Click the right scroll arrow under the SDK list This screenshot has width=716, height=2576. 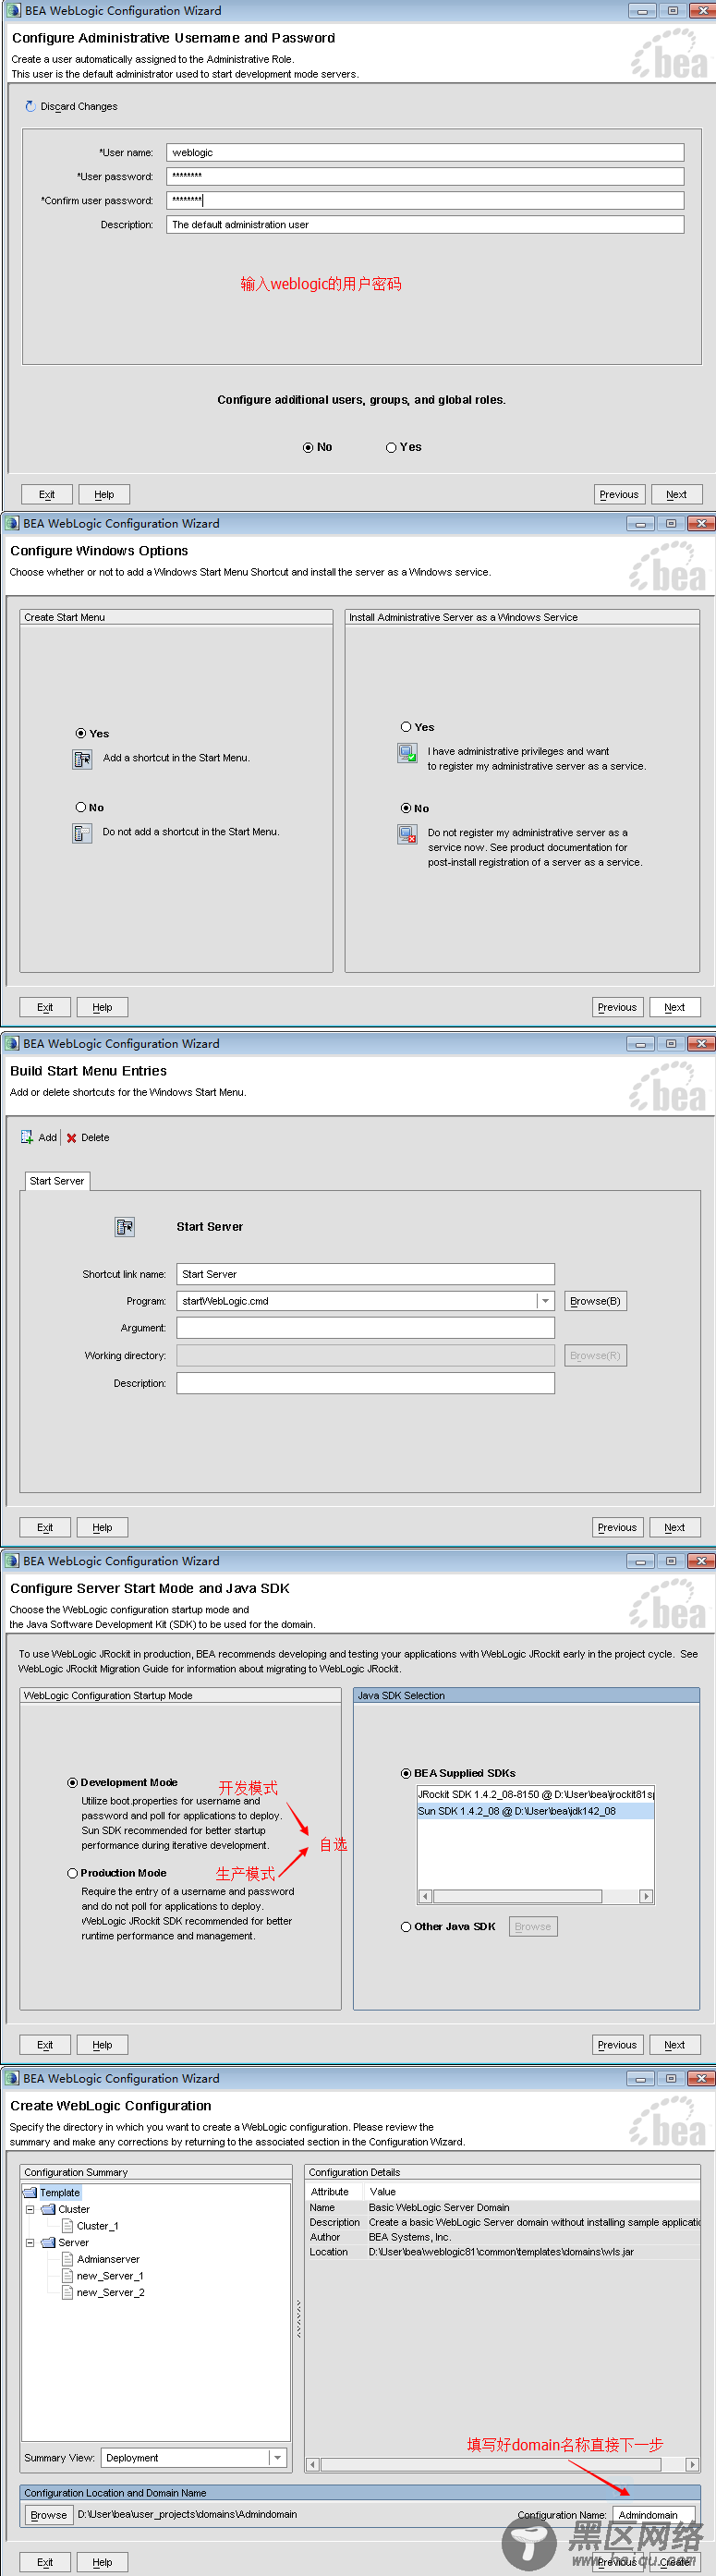pos(647,1896)
